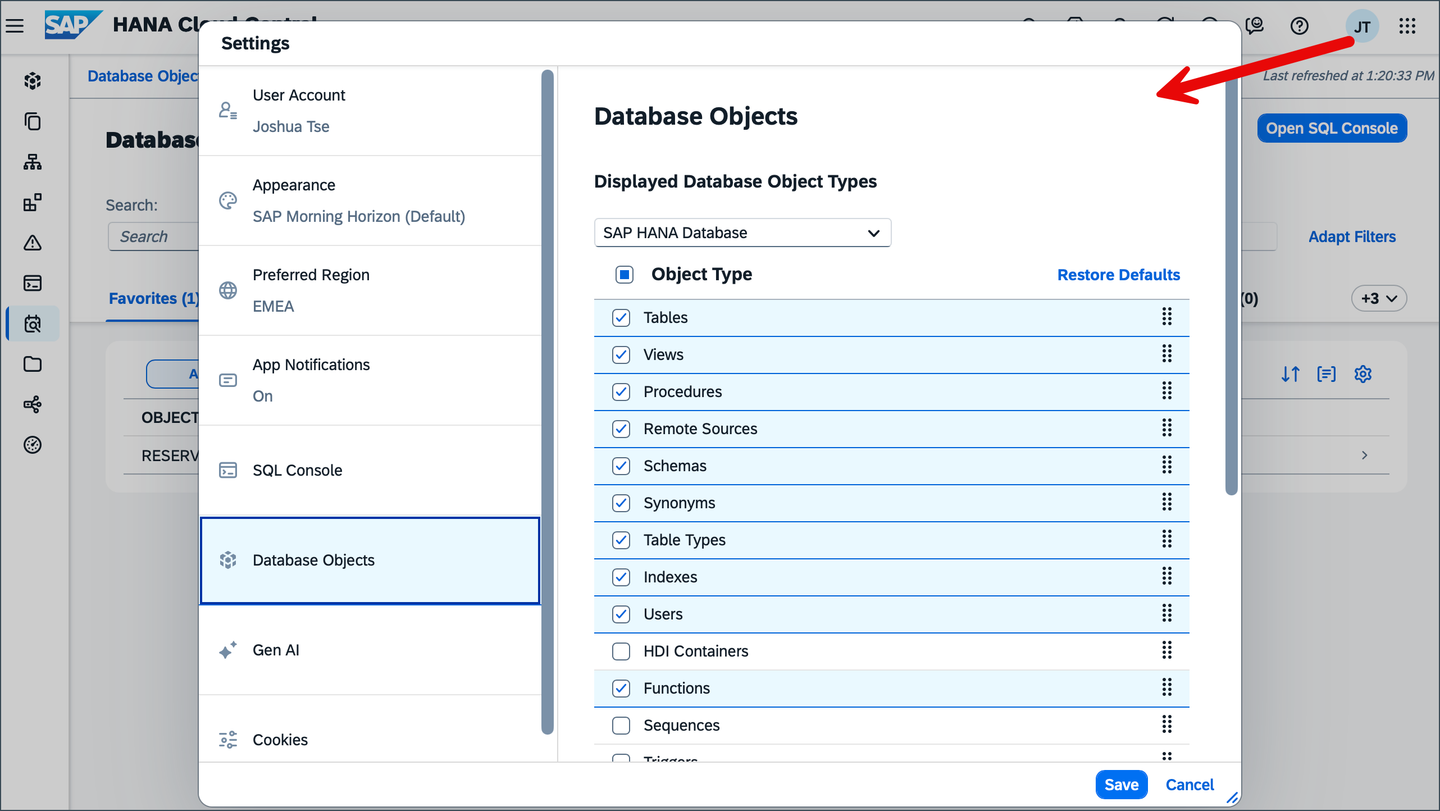Open the hamburger navigation menu

[15, 26]
